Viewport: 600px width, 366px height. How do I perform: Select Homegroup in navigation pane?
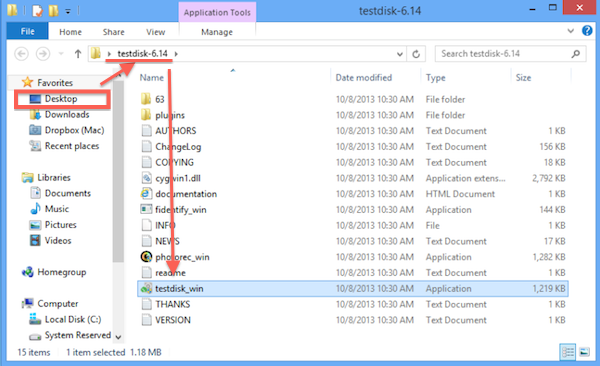click(61, 272)
